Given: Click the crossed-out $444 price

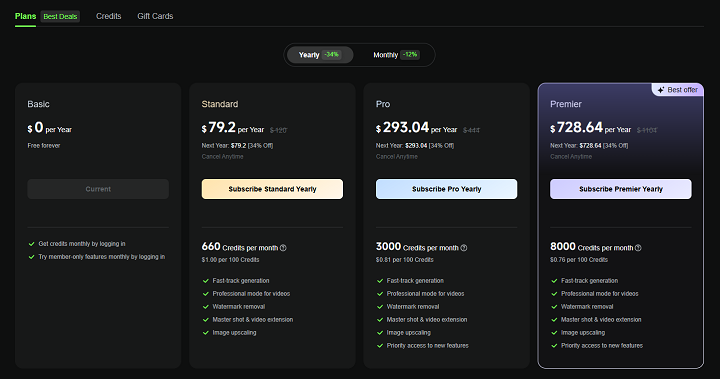Looking at the screenshot, I should point(471,130).
